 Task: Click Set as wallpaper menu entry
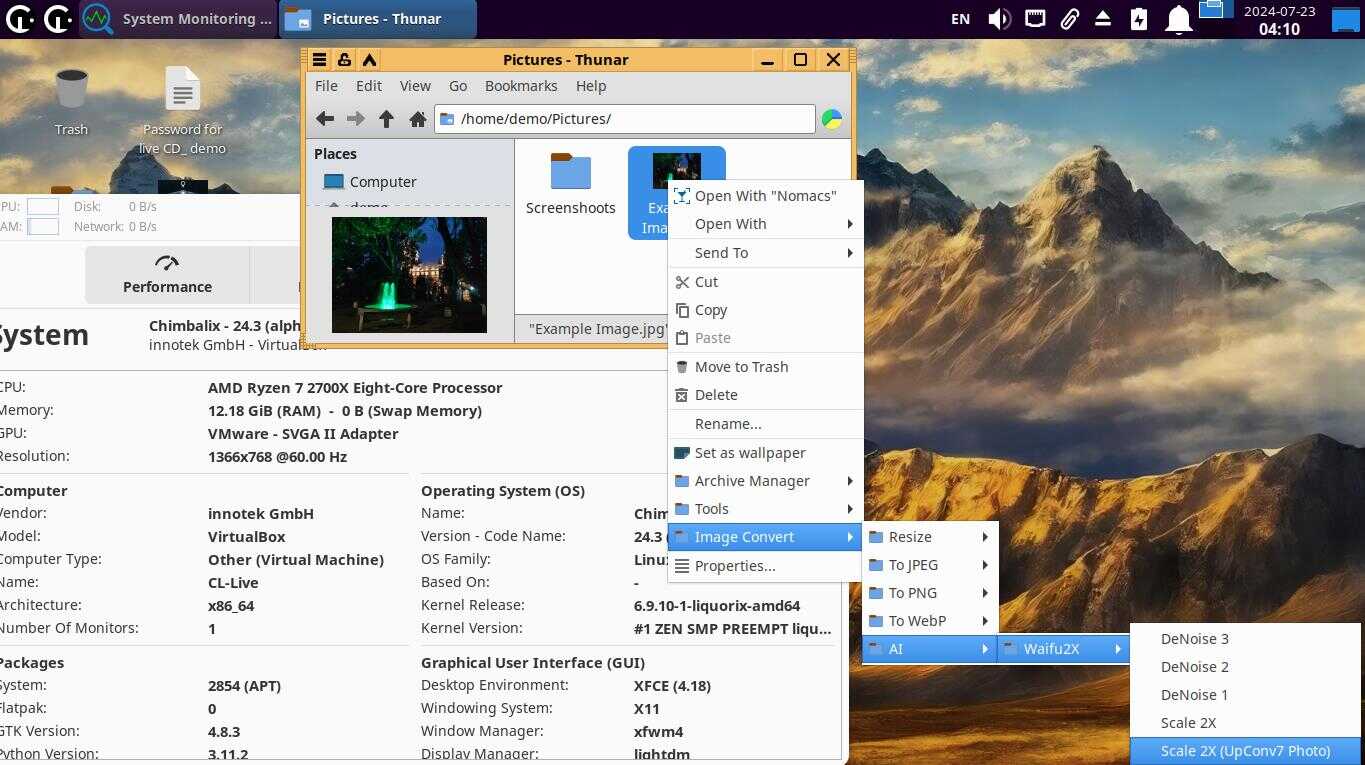coord(750,453)
